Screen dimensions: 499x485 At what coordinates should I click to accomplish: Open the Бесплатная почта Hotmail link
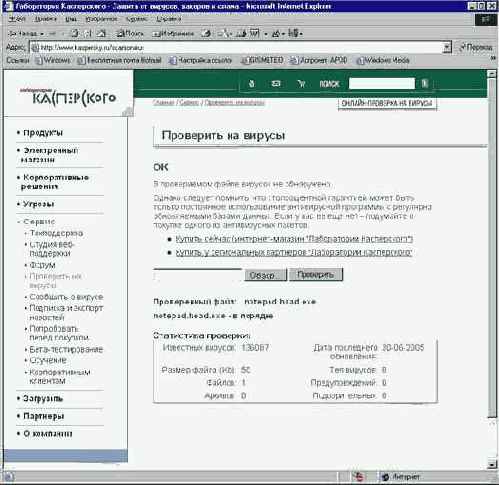click(x=120, y=61)
